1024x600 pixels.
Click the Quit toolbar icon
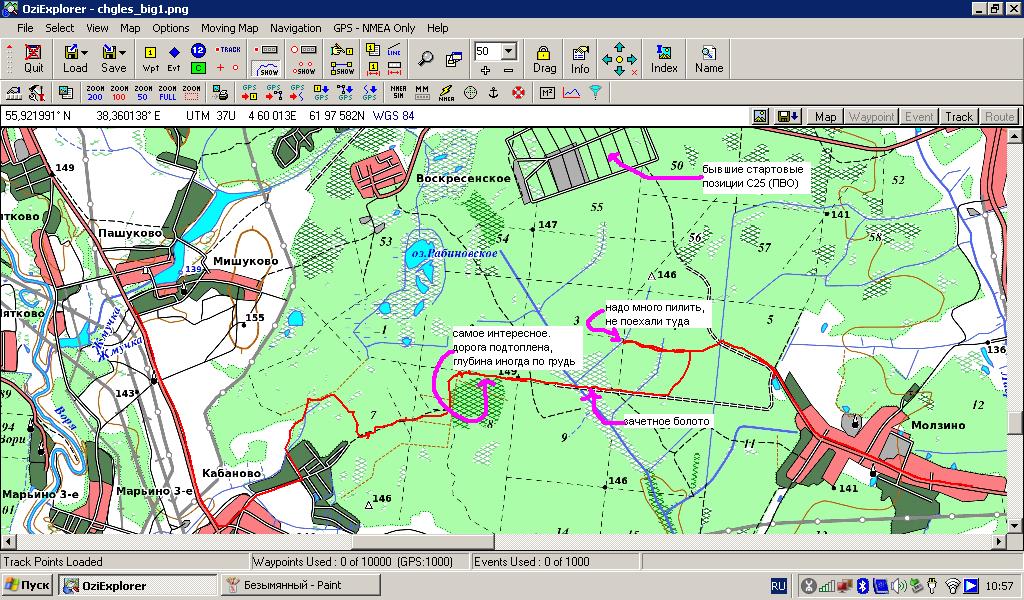tap(34, 58)
